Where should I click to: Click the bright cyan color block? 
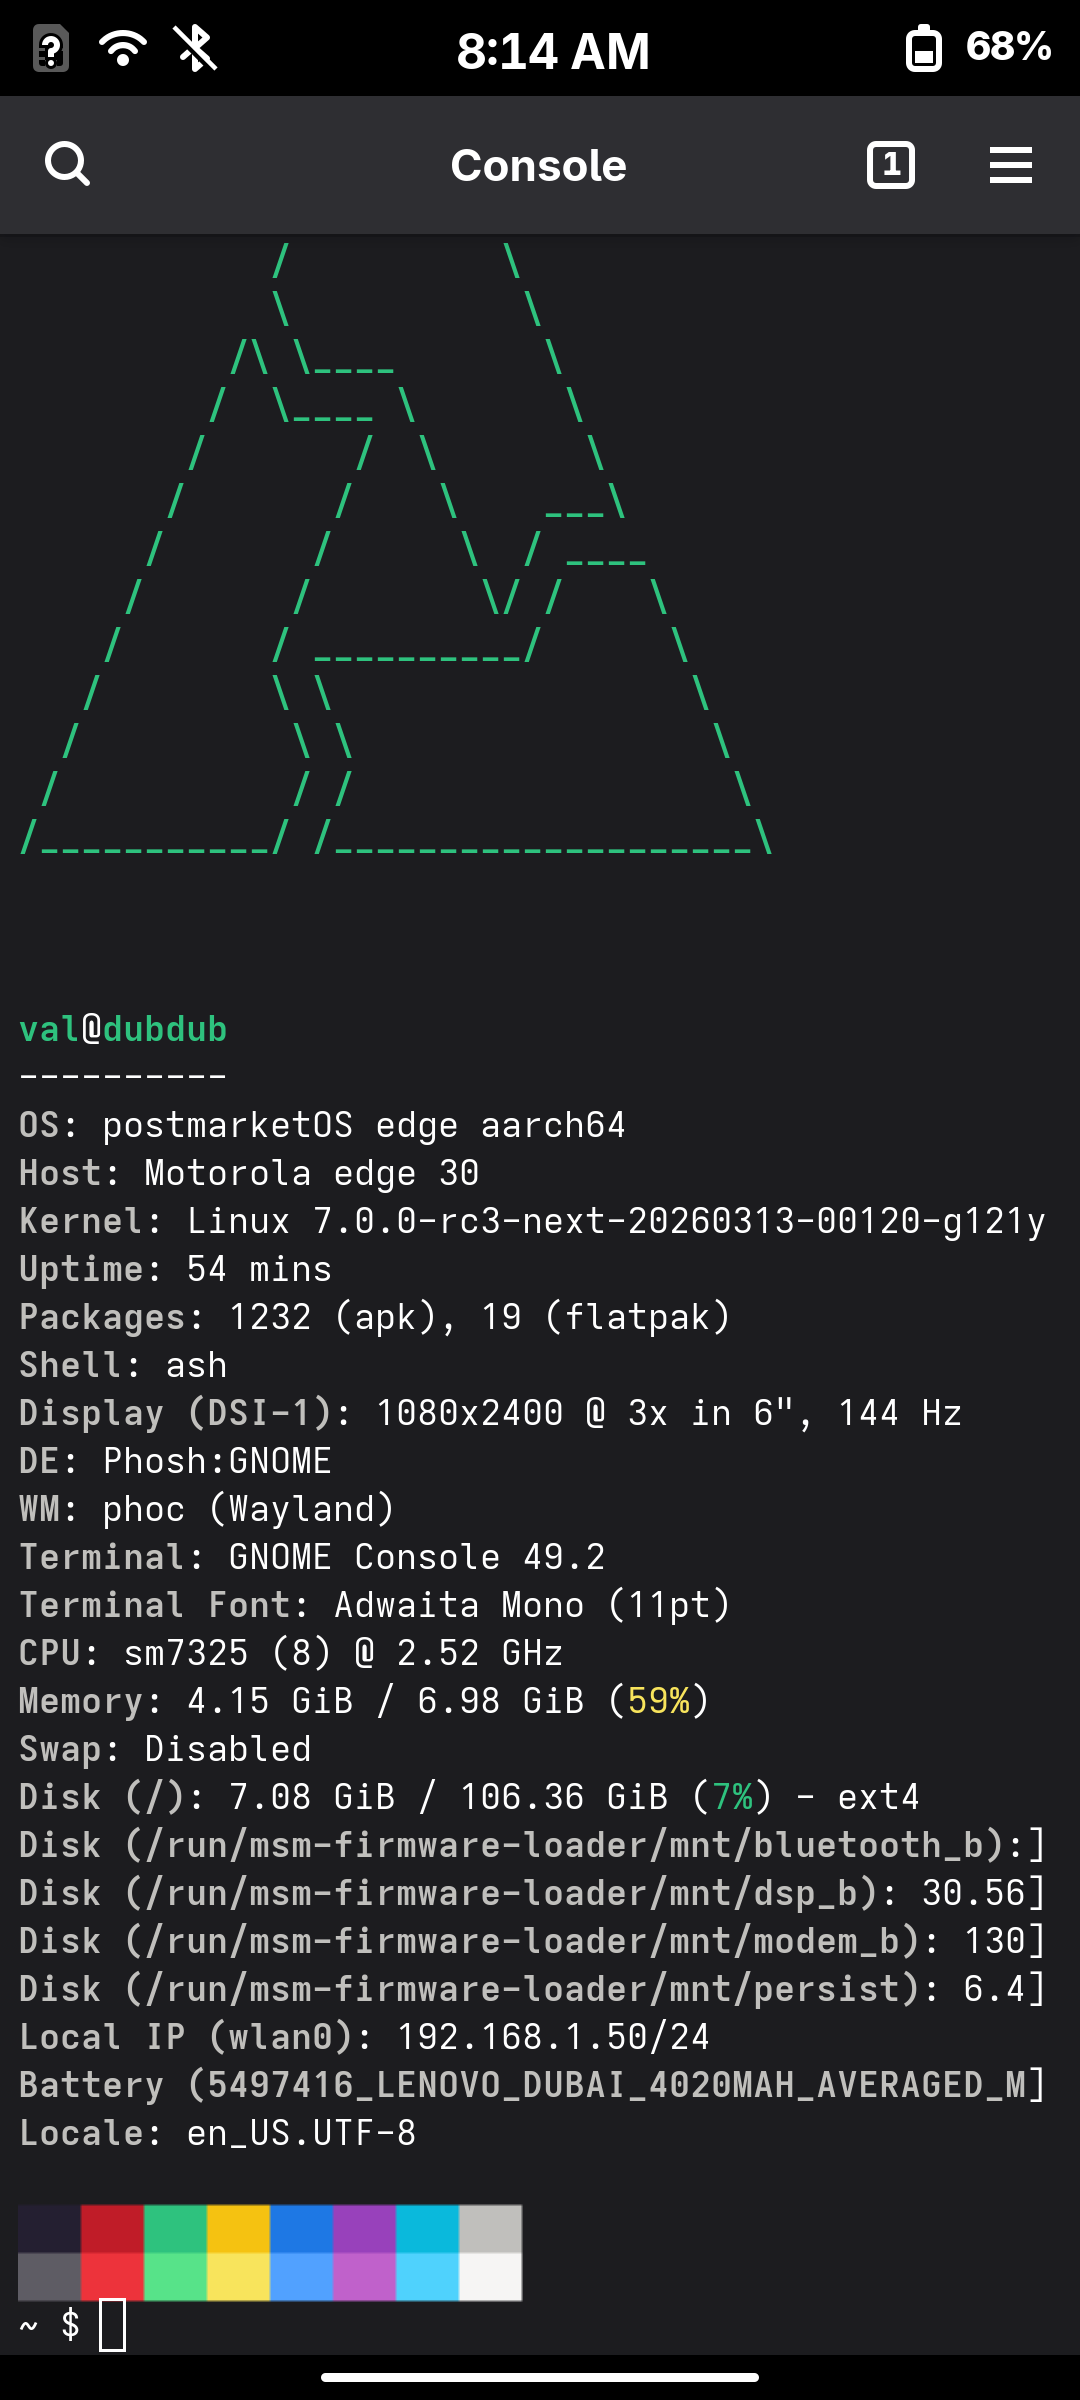427,2277
